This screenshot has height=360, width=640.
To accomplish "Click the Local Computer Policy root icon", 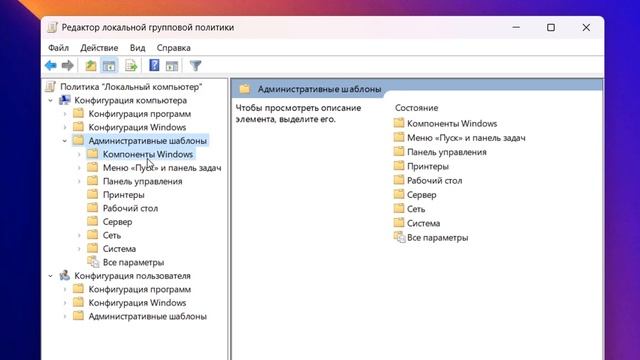I will point(51,87).
